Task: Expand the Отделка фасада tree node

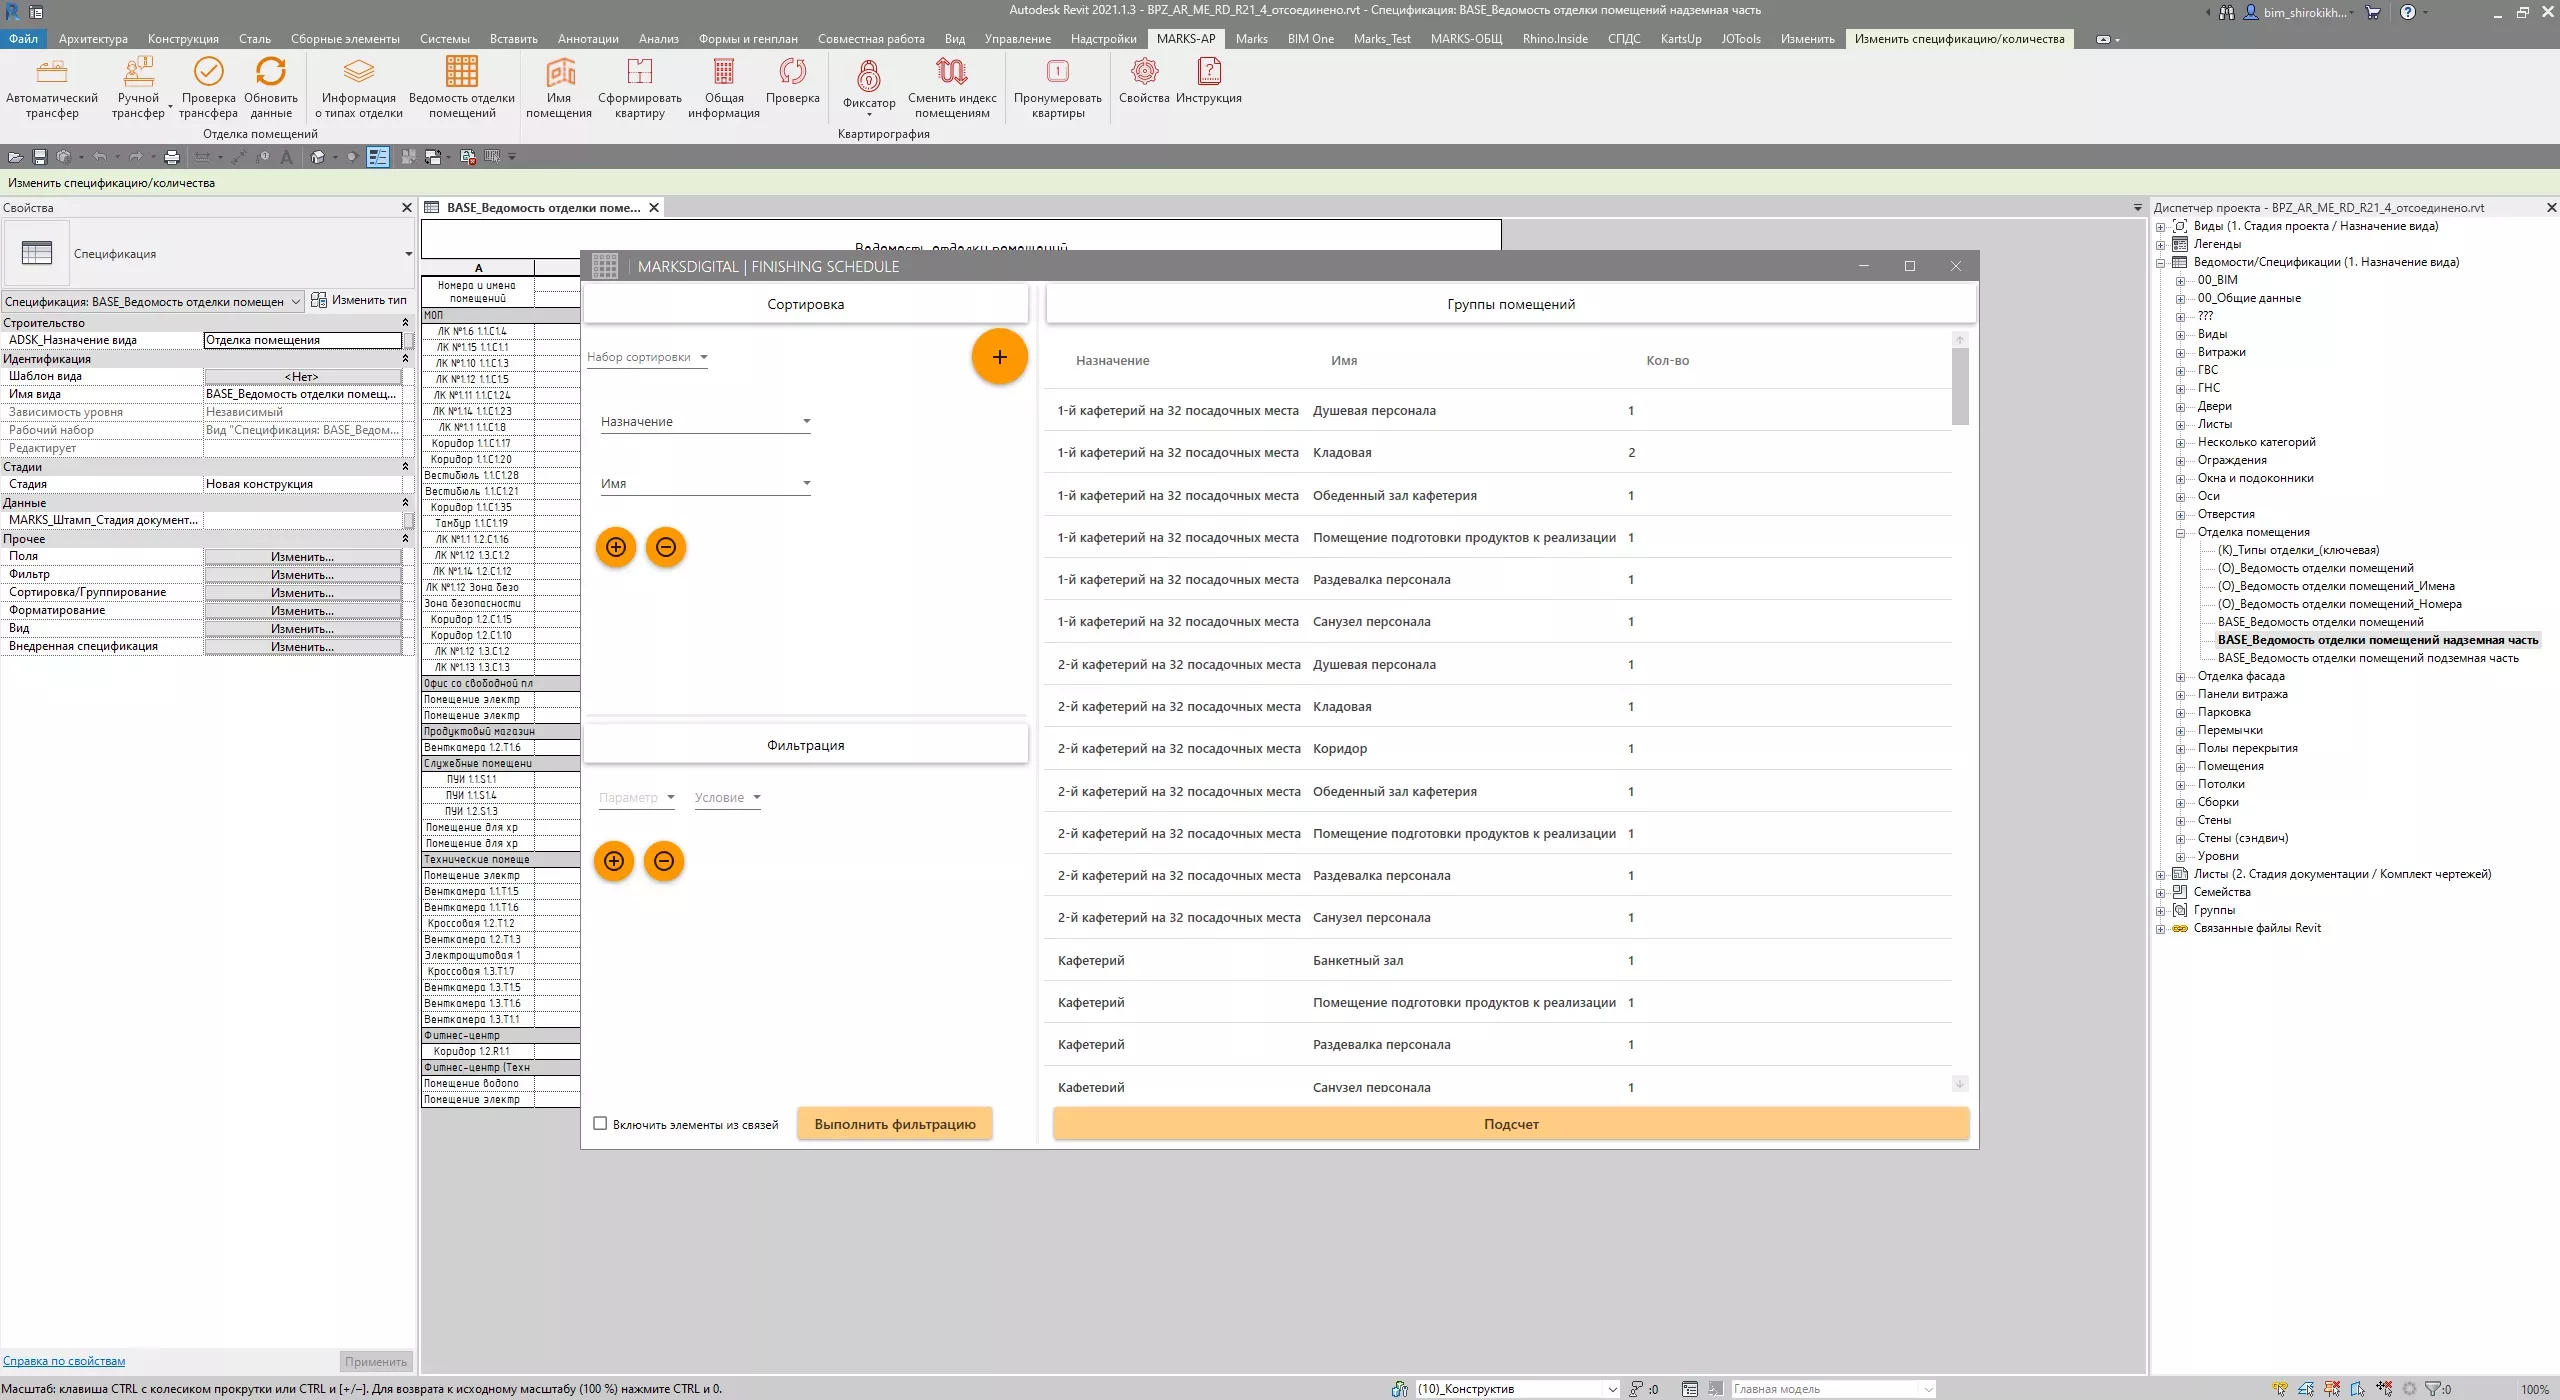Action: (2181, 677)
